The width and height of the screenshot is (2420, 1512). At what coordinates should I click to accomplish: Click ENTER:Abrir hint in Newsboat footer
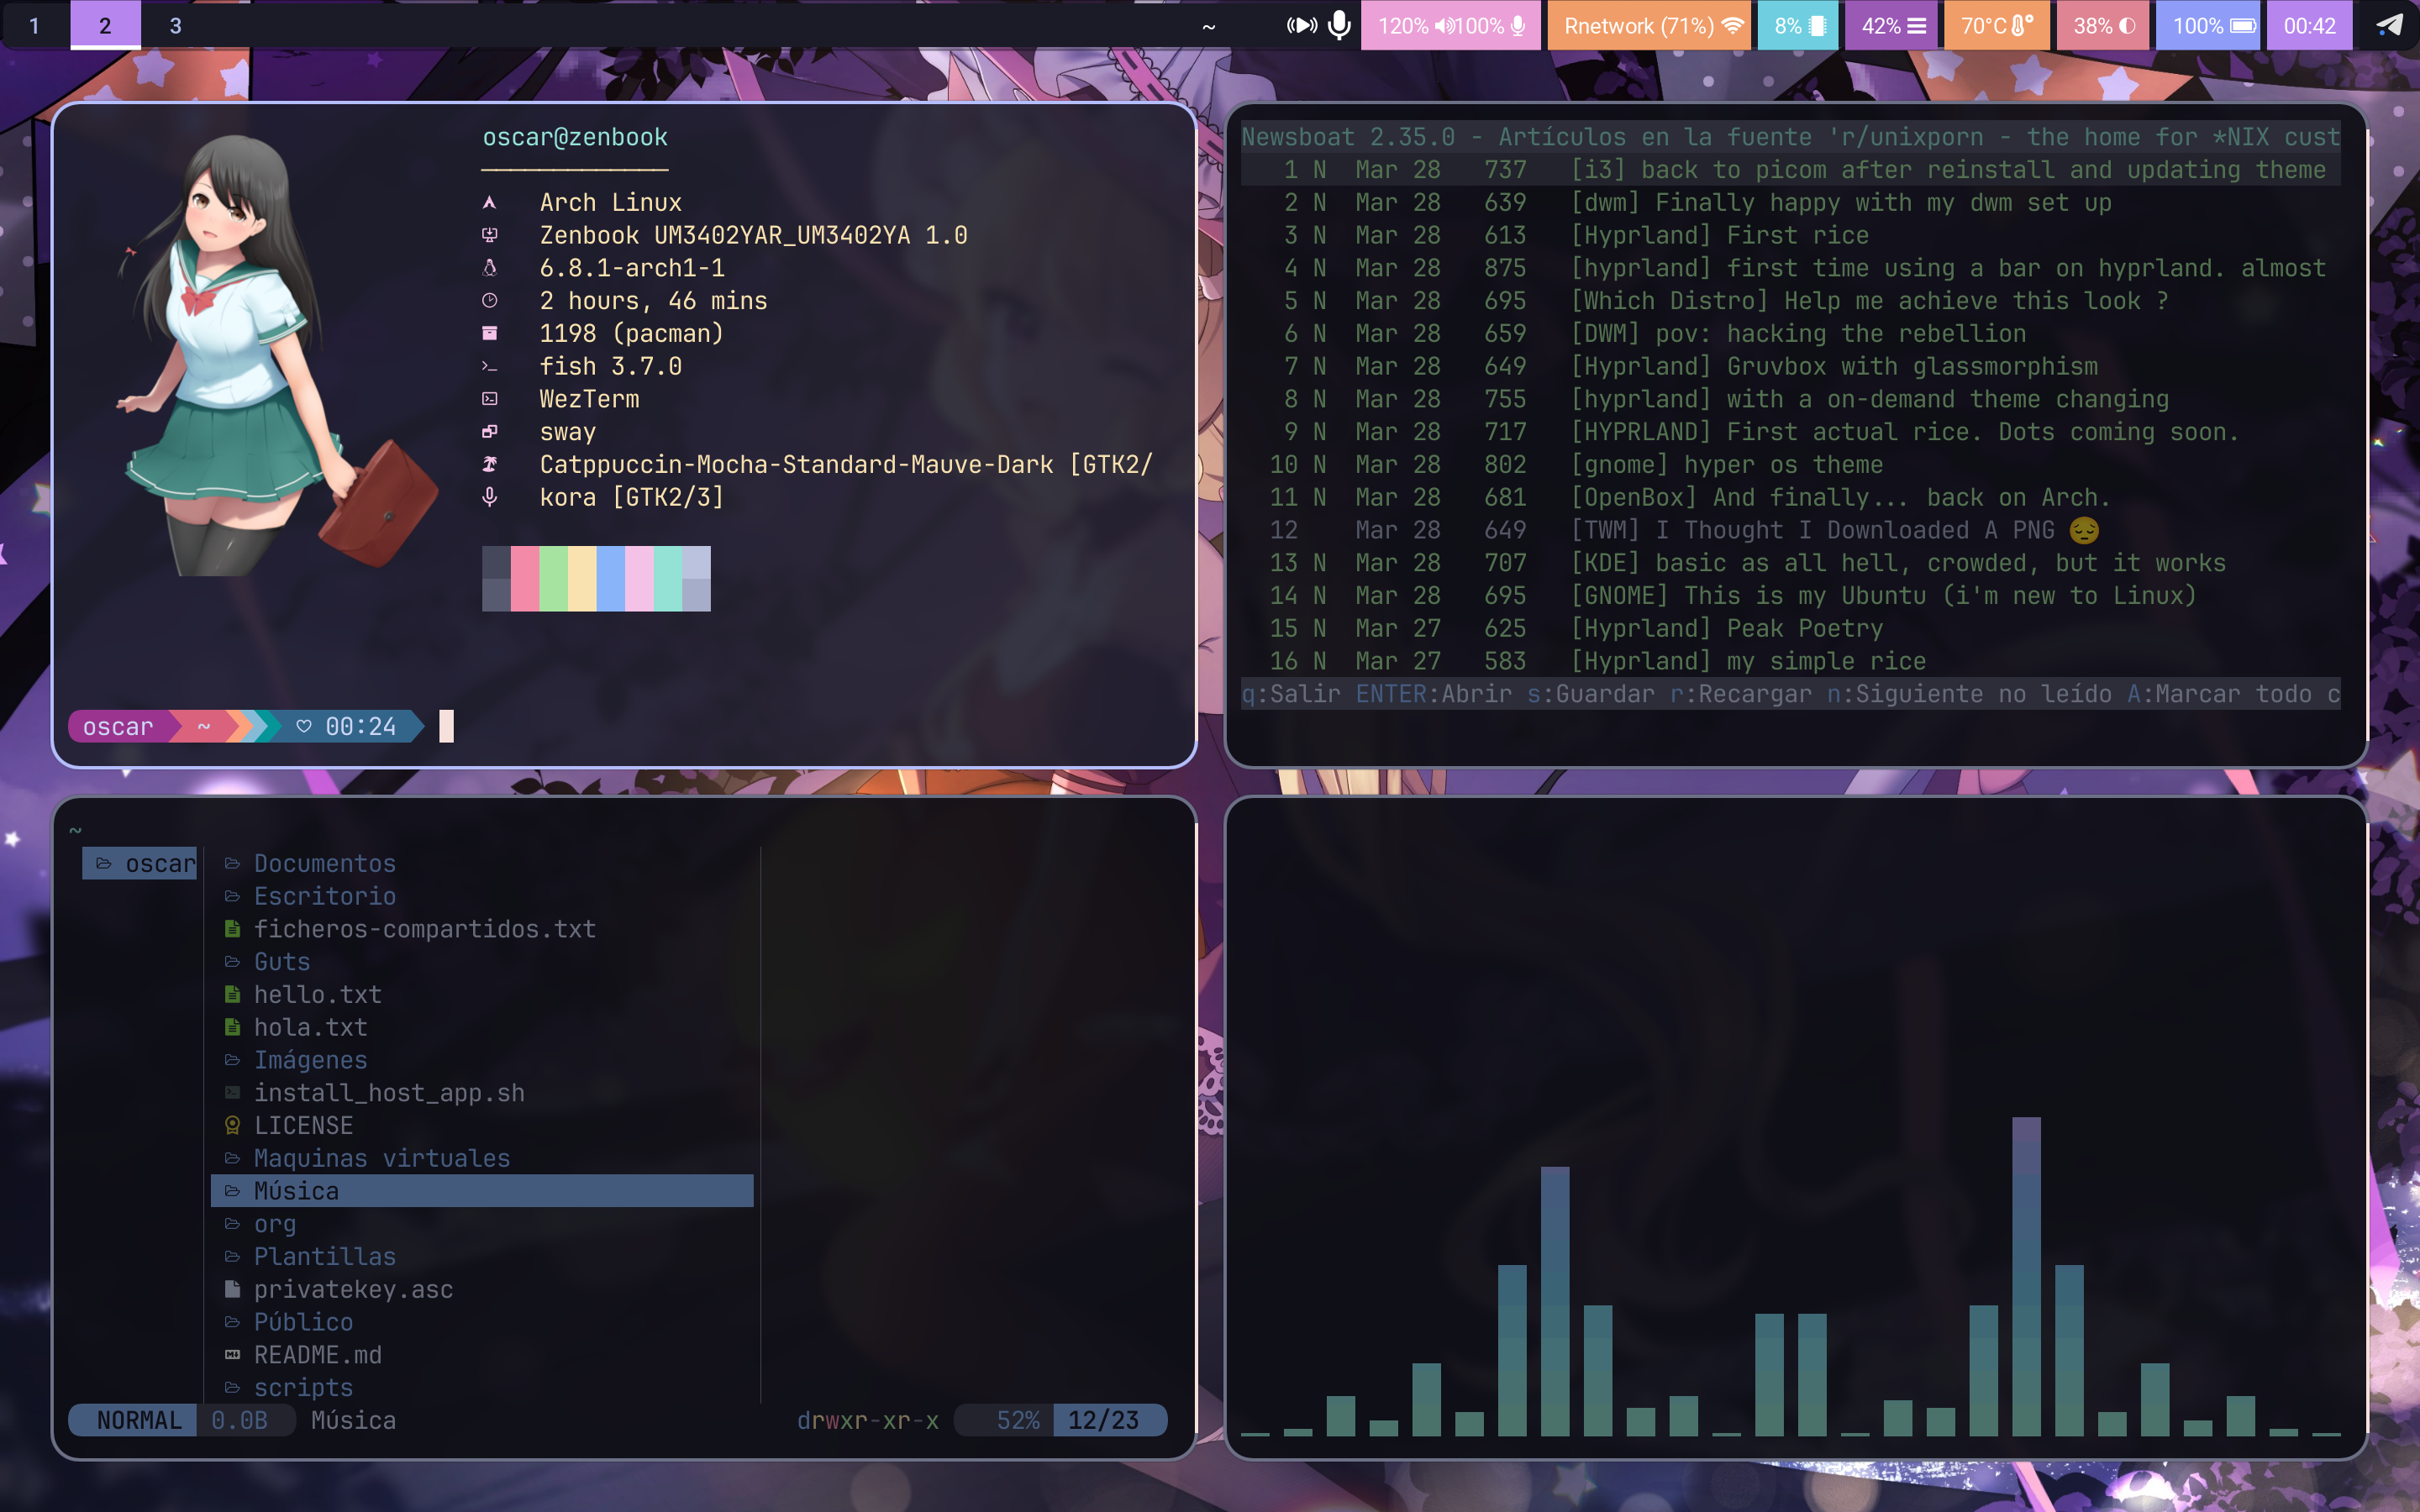click(1434, 694)
